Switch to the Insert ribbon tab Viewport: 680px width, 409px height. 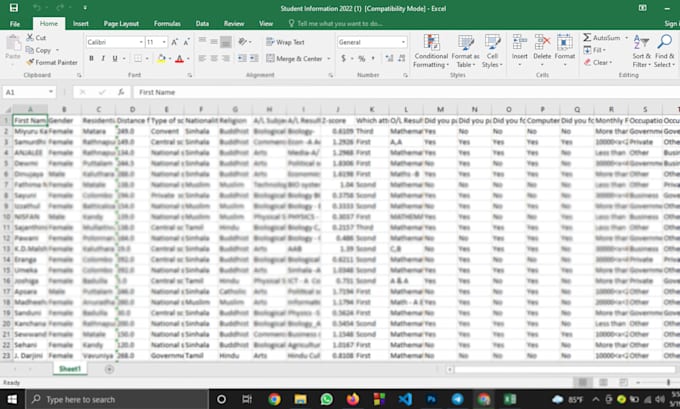(x=81, y=23)
